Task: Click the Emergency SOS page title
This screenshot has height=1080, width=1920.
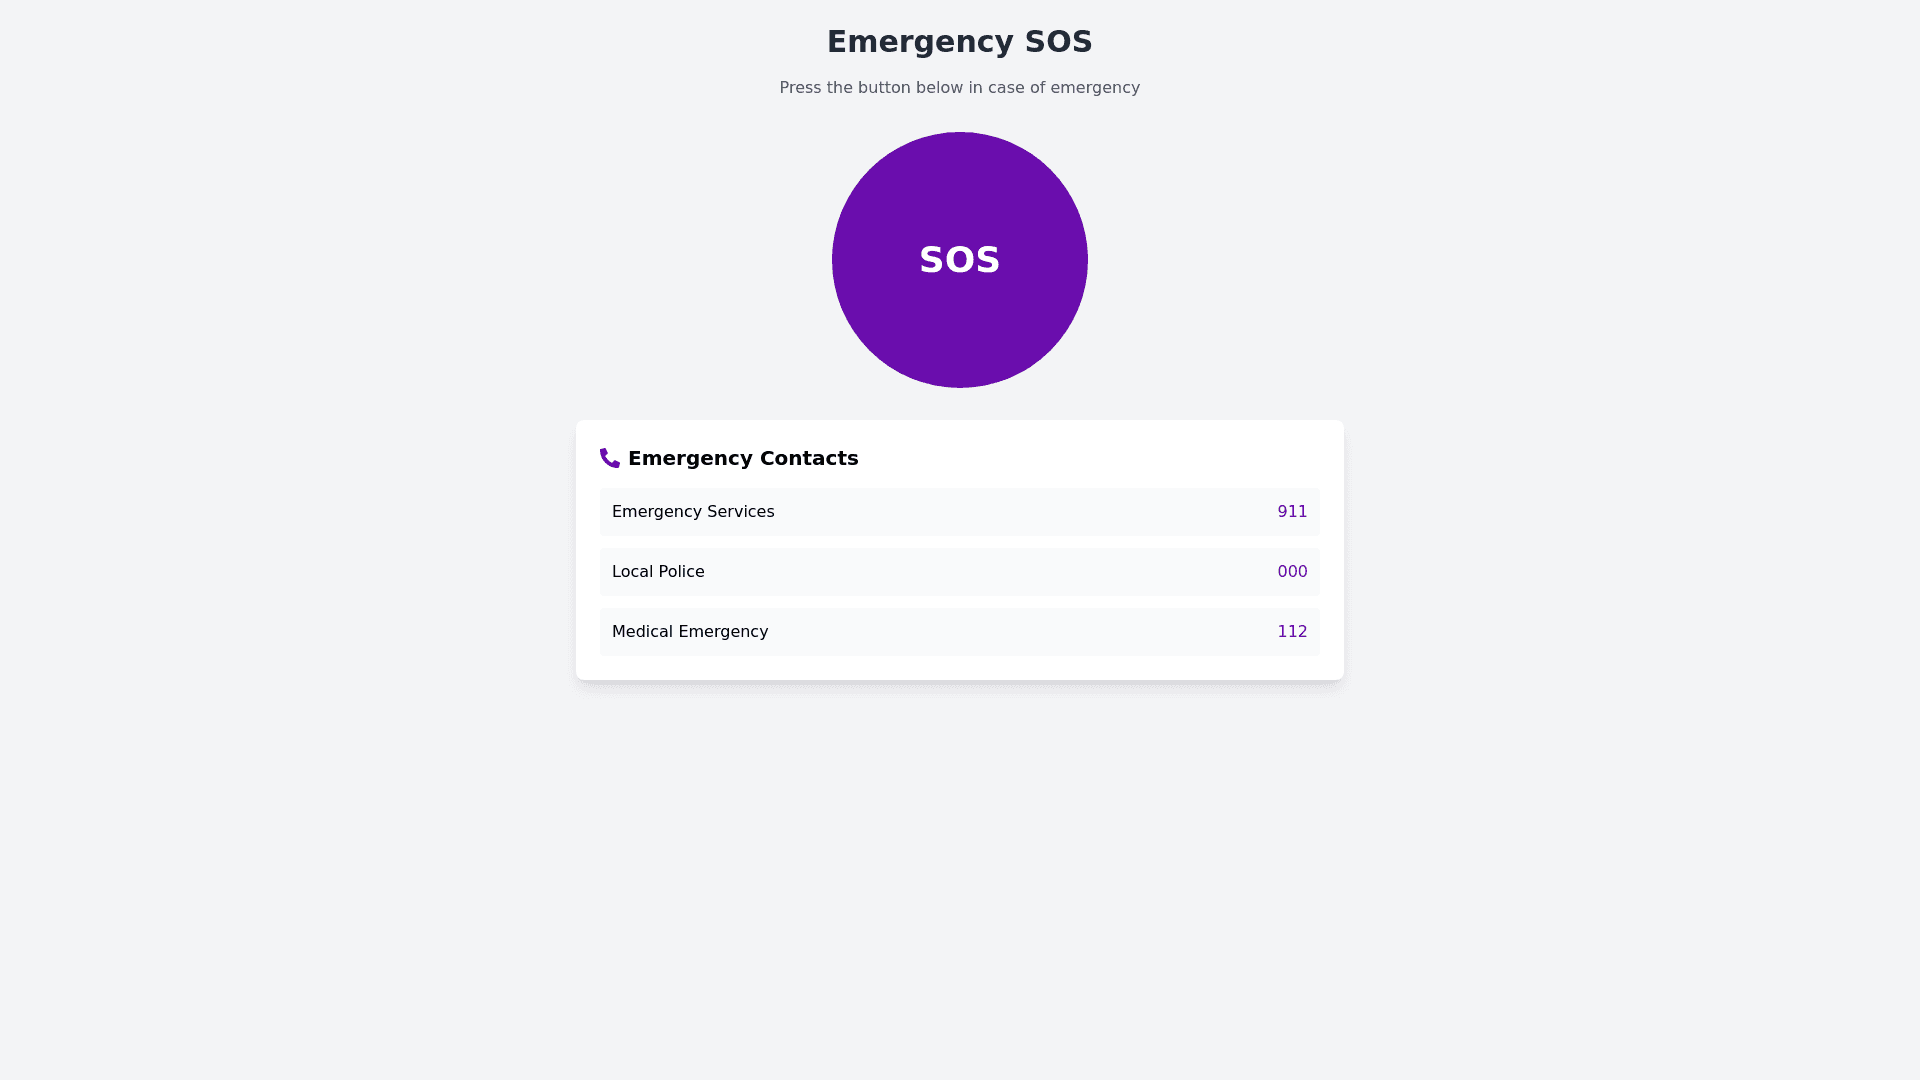Action: coord(959,42)
